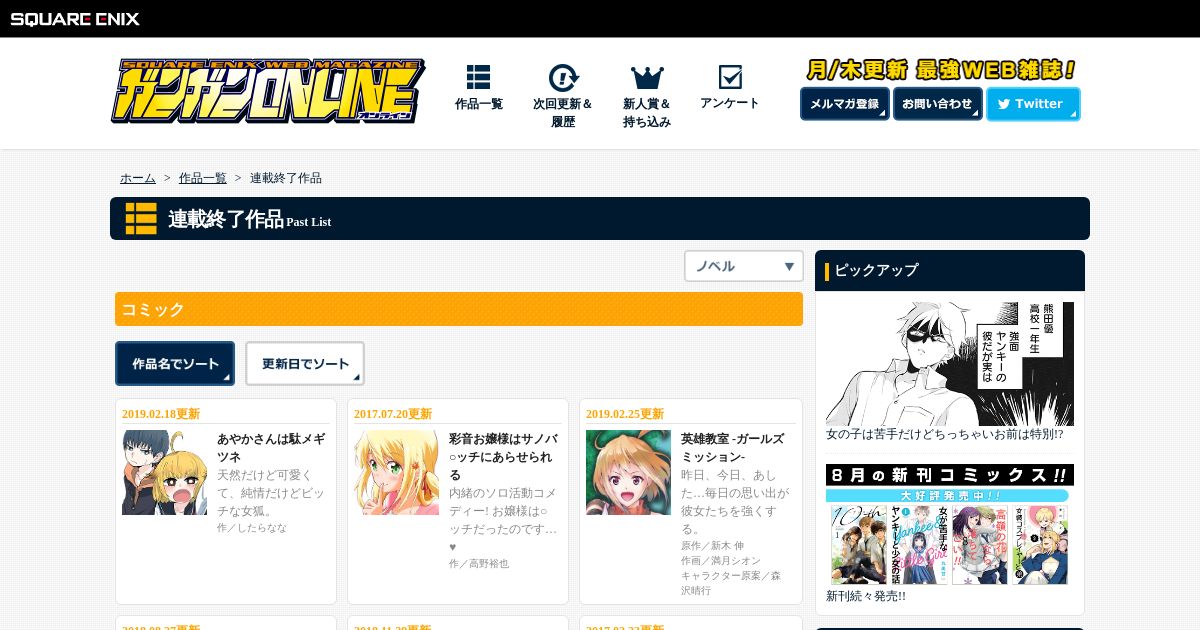Click the お問い合わせ button
Image resolution: width=1200 pixels, height=630 pixels.
click(x=938, y=104)
